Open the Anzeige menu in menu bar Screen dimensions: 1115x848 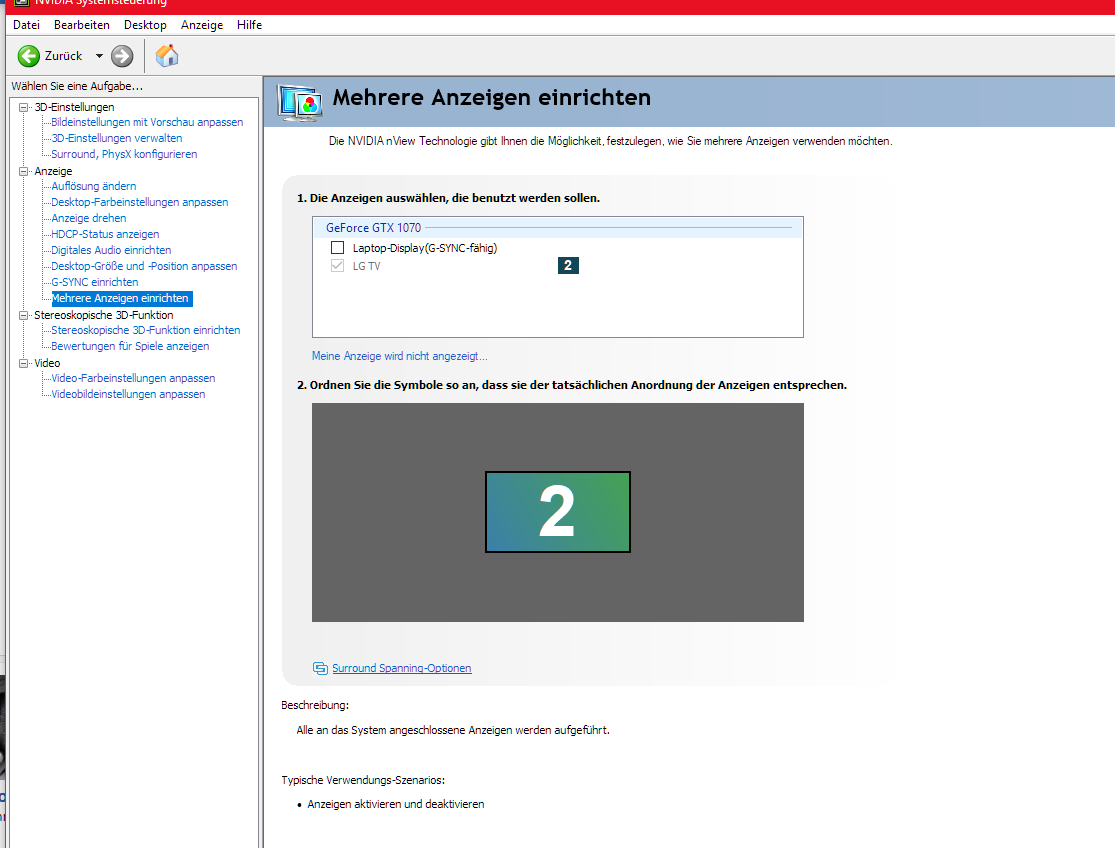coord(202,25)
